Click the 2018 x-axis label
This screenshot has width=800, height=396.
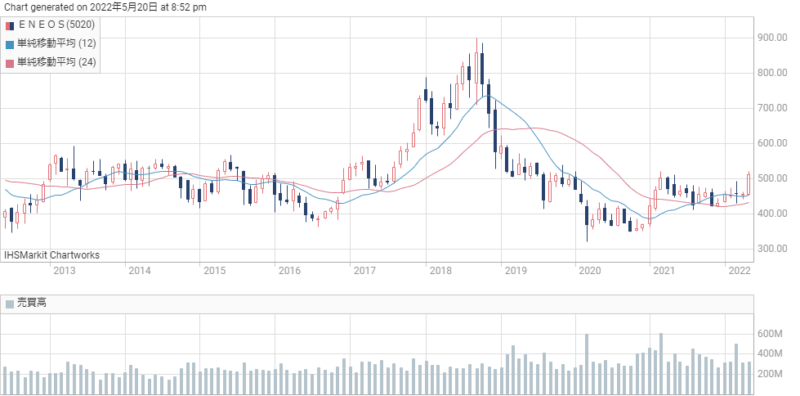[440, 270]
